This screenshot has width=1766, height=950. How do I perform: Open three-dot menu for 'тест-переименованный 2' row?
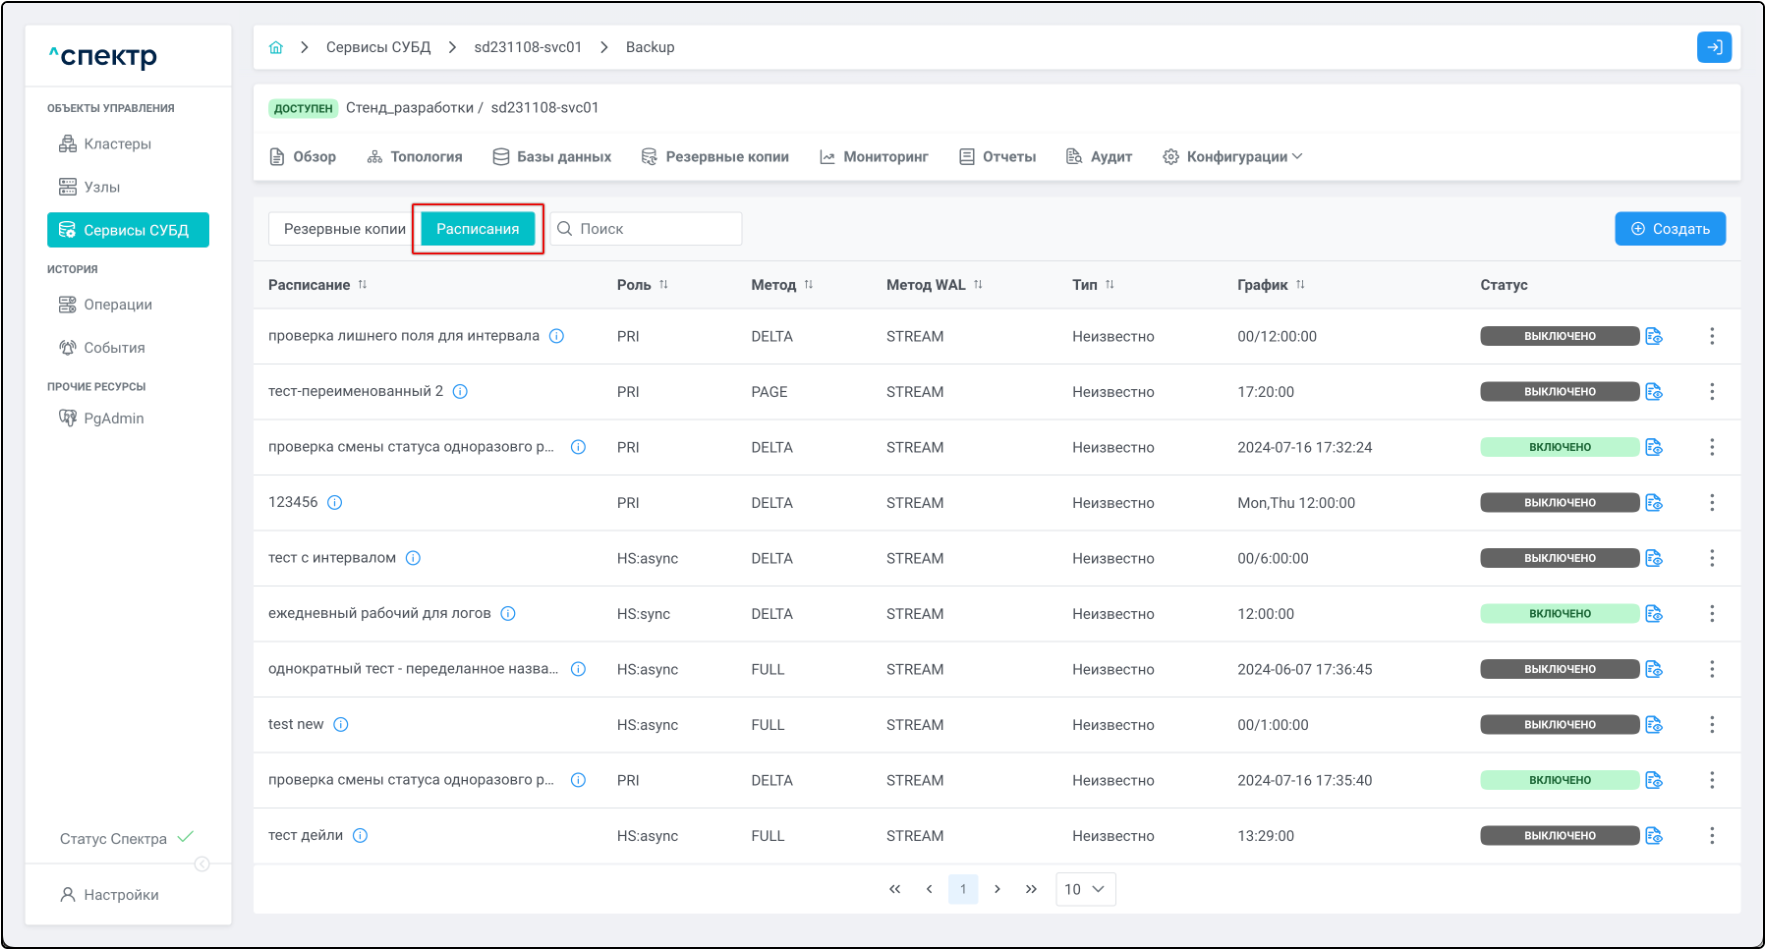click(x=1711, y=392)
